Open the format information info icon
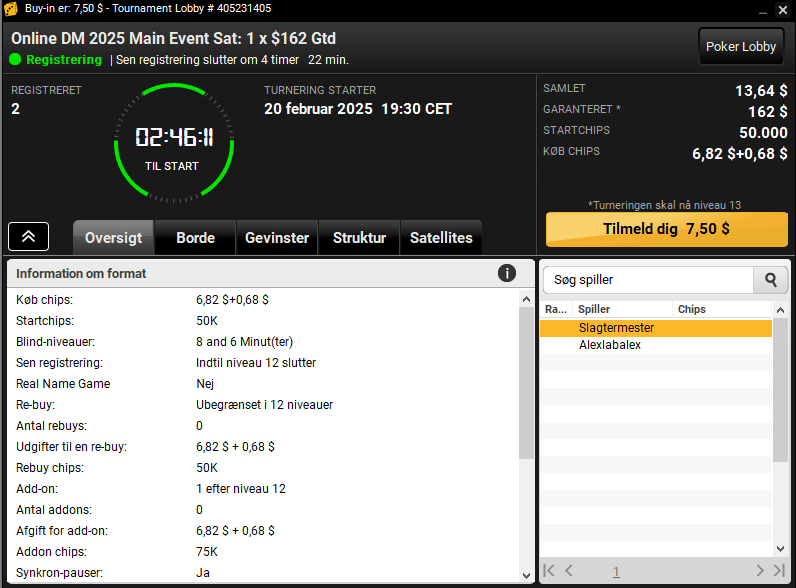The image size is (796, 588). [x=506, y=273]
